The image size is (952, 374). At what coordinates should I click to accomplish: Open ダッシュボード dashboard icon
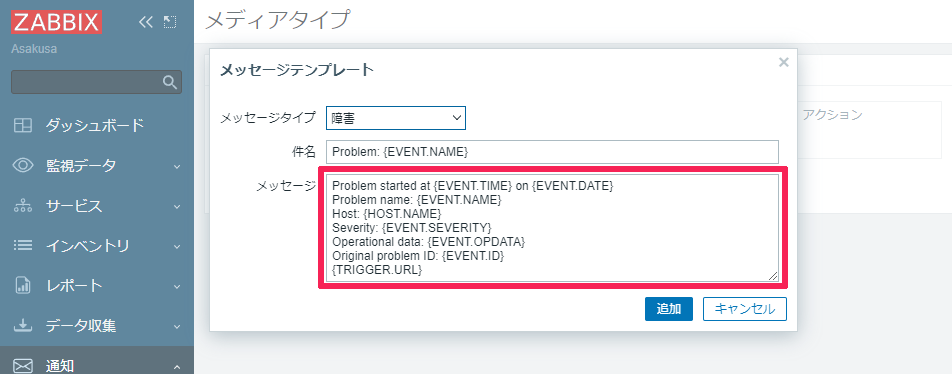pyautogui.click(x=23, y=126)
